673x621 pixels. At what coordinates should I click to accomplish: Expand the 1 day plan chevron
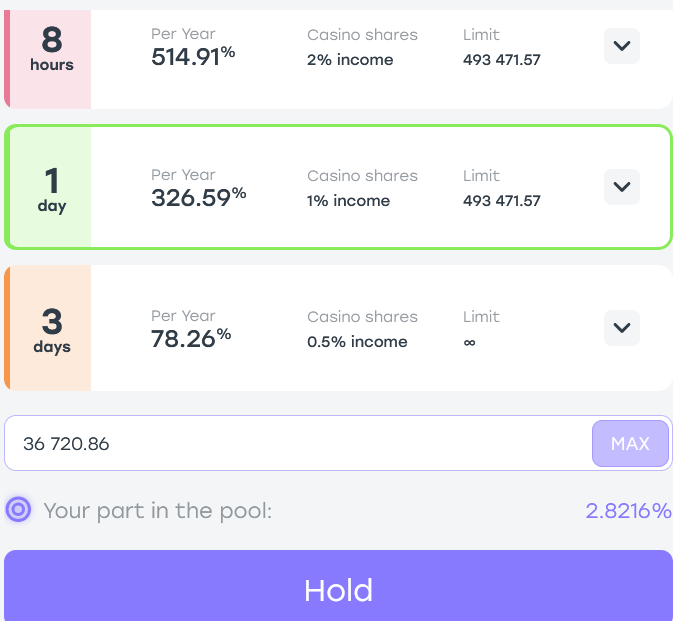[x=621, y=187]
